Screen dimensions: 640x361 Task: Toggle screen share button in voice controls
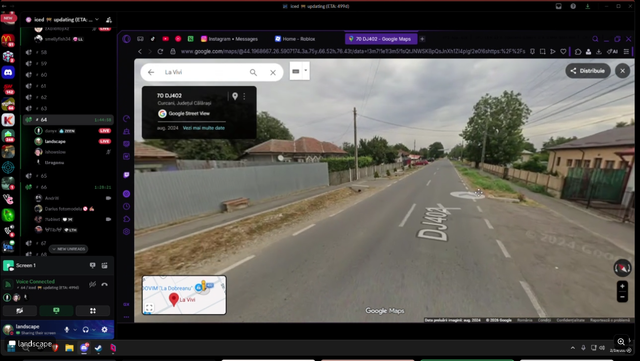56,311
